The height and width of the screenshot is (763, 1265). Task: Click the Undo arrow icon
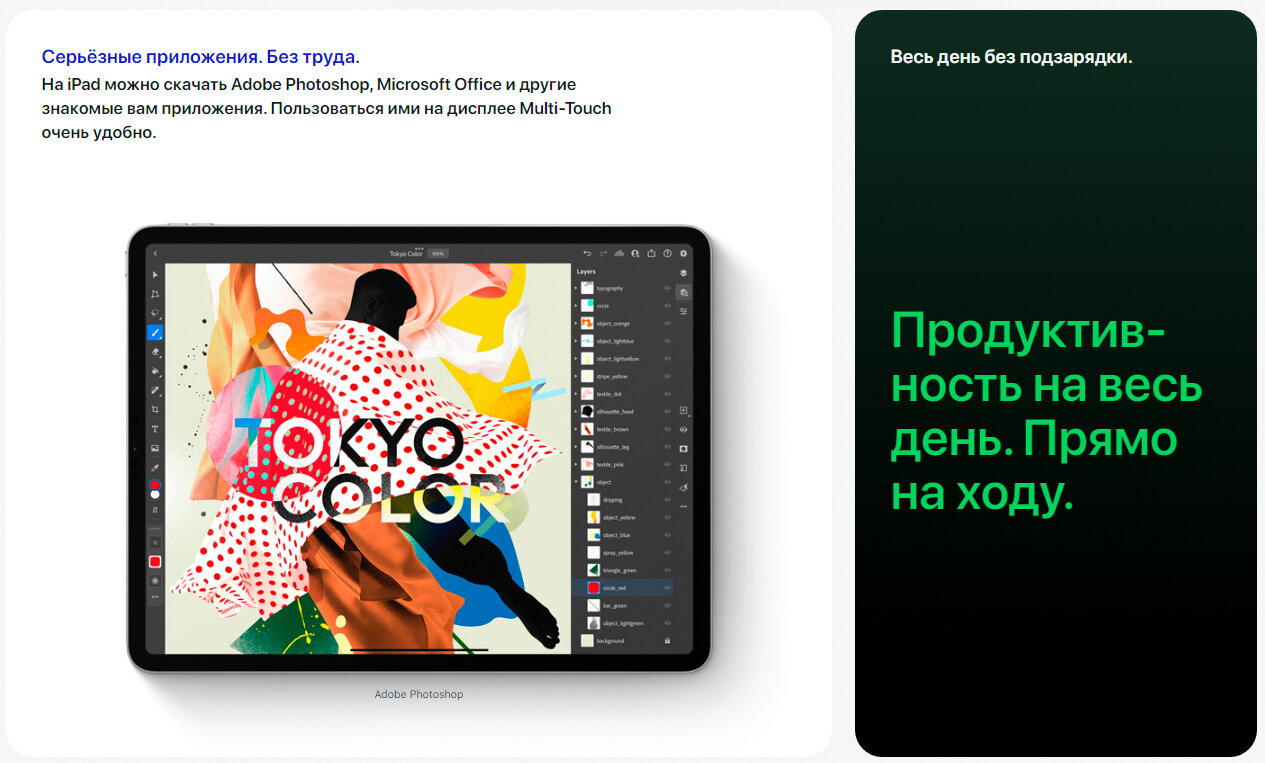click(x=587, y=253)
